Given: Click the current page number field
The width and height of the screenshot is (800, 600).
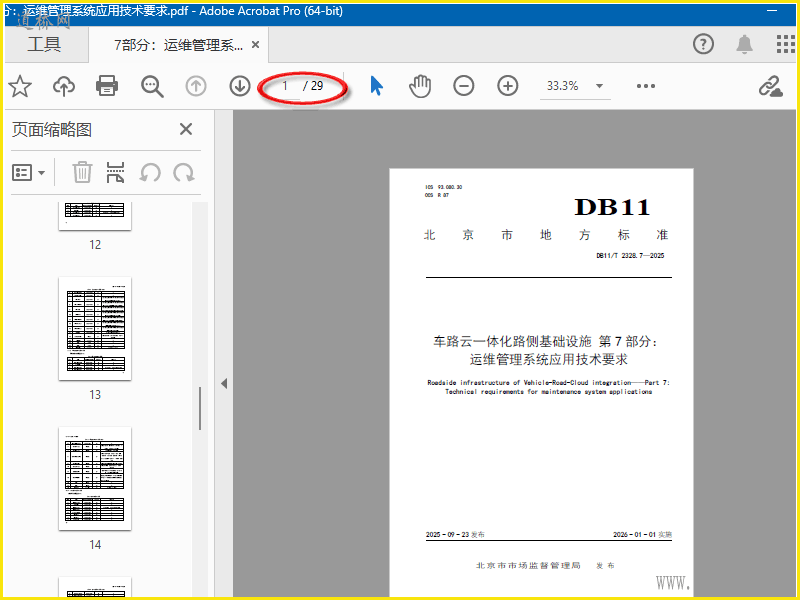Looking at the screenshot, I should tap(285, 86).
